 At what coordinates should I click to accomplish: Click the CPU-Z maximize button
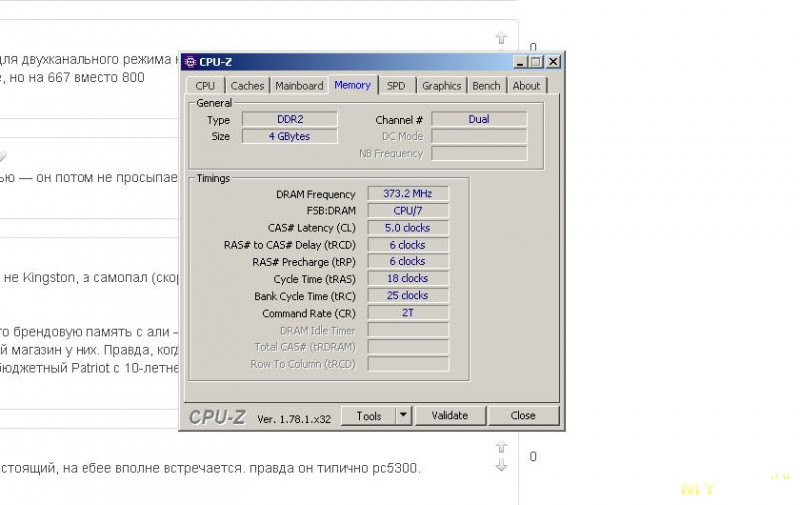pyautogui.click(x=536, y=62)
